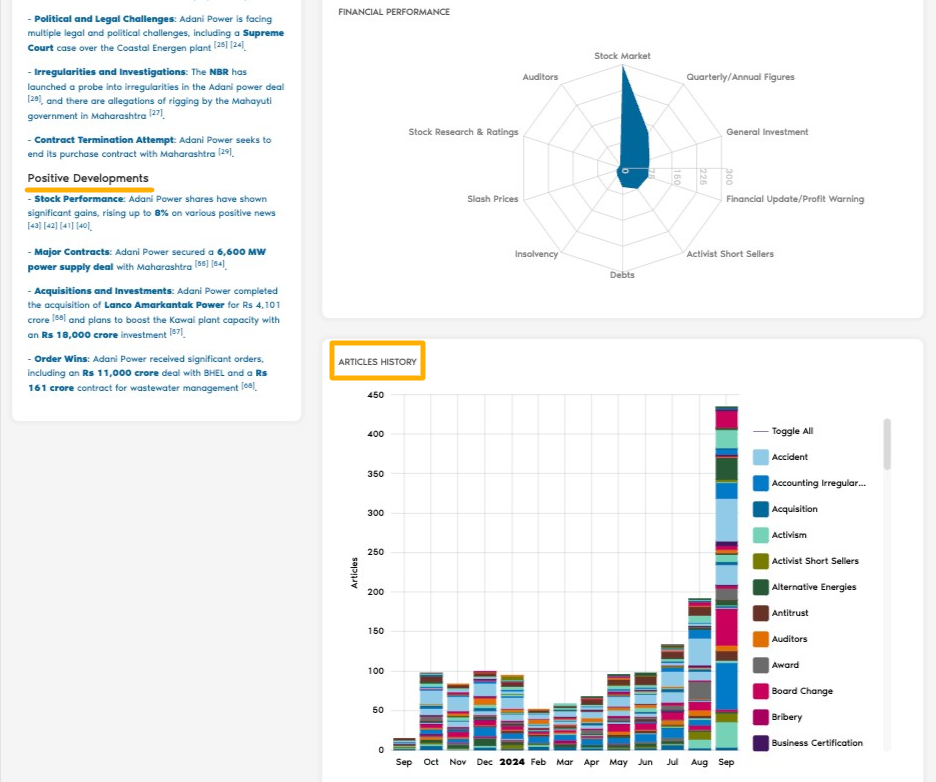Click citation [29] after Maharashtra contract
Viewport: 936px width, 782px height.
point(225,152)
